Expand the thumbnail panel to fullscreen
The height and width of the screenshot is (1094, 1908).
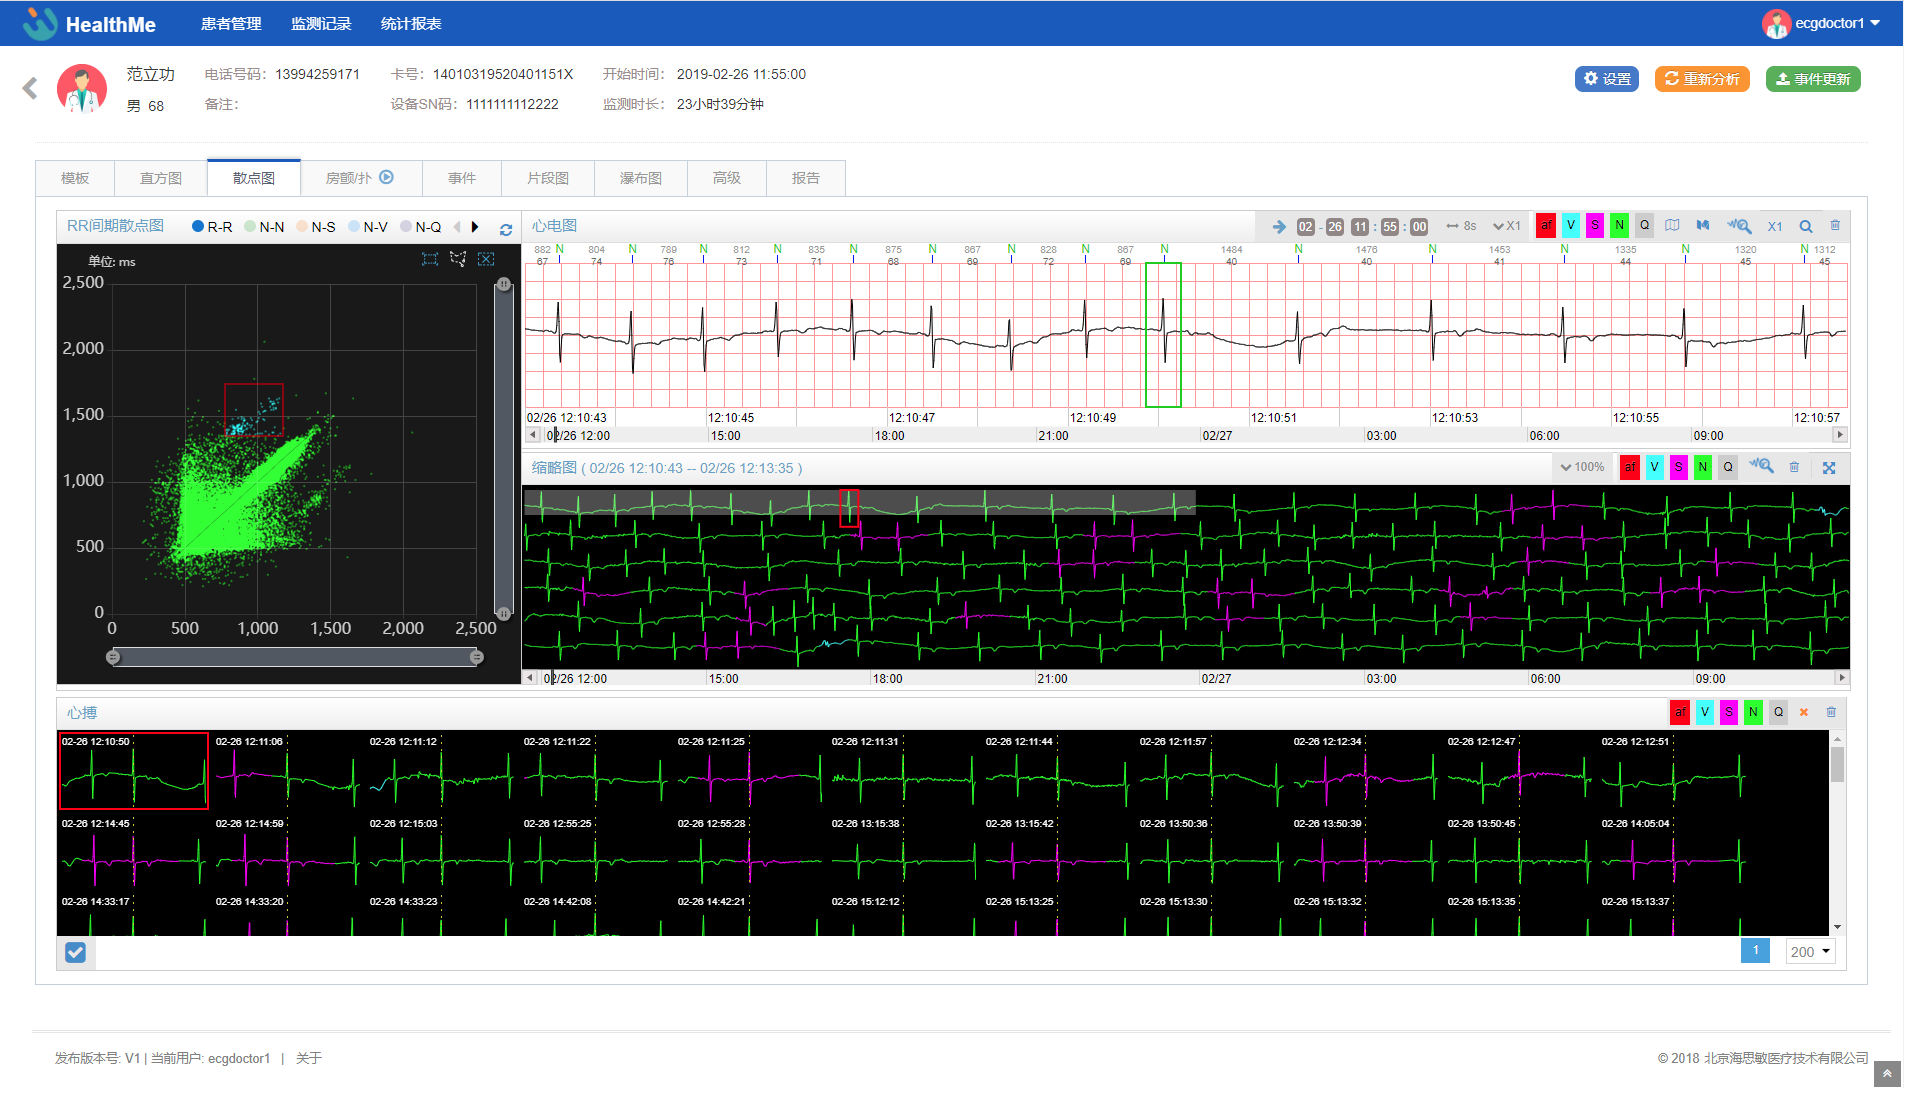tap(1829, 468)
